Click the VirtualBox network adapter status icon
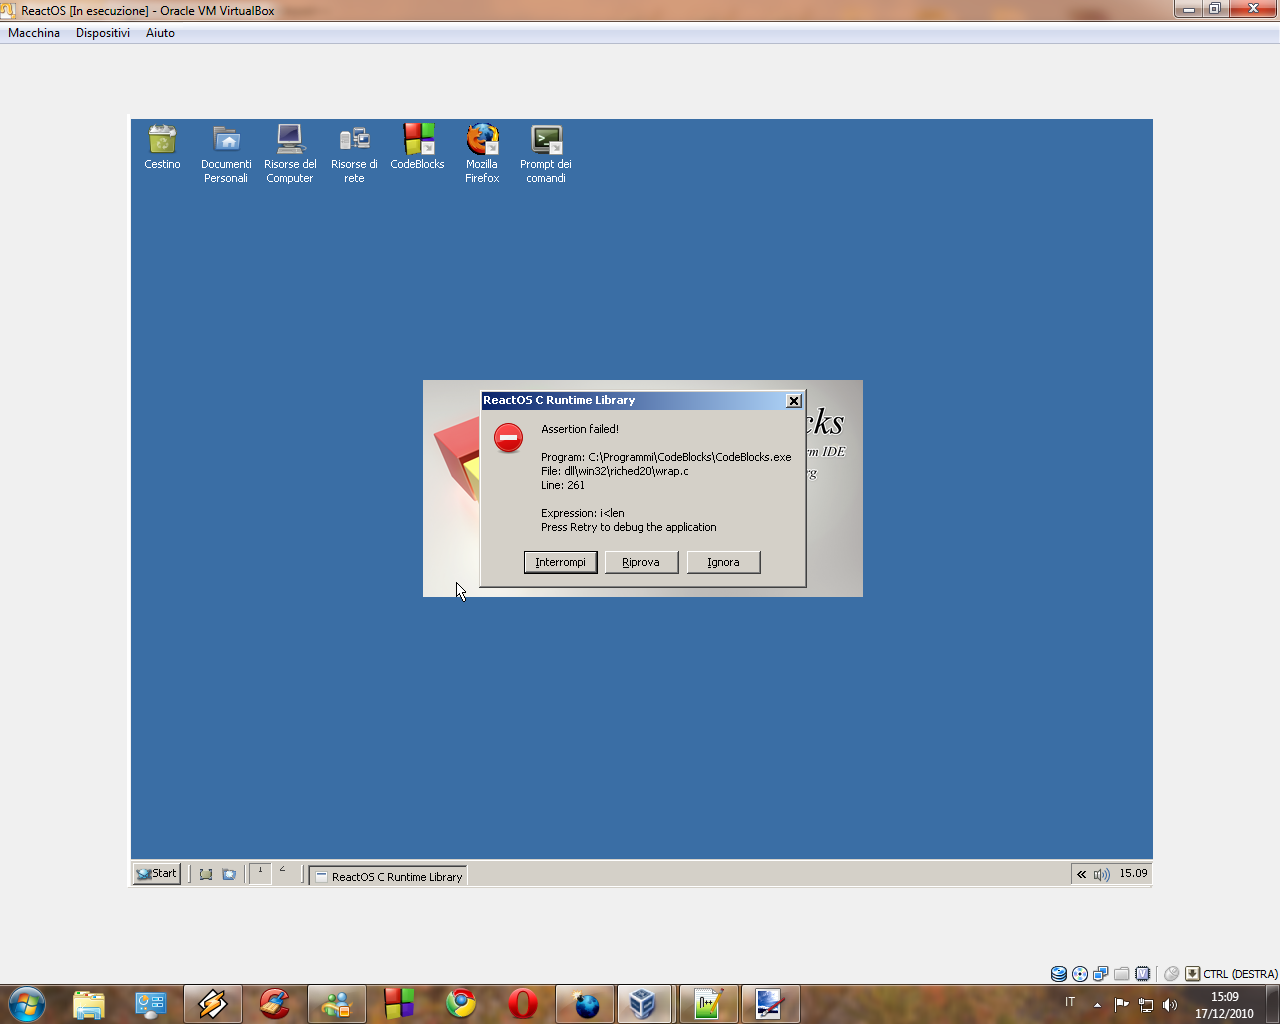This screenshot has height=1024, width=1280. click(x=1100, y=974)
